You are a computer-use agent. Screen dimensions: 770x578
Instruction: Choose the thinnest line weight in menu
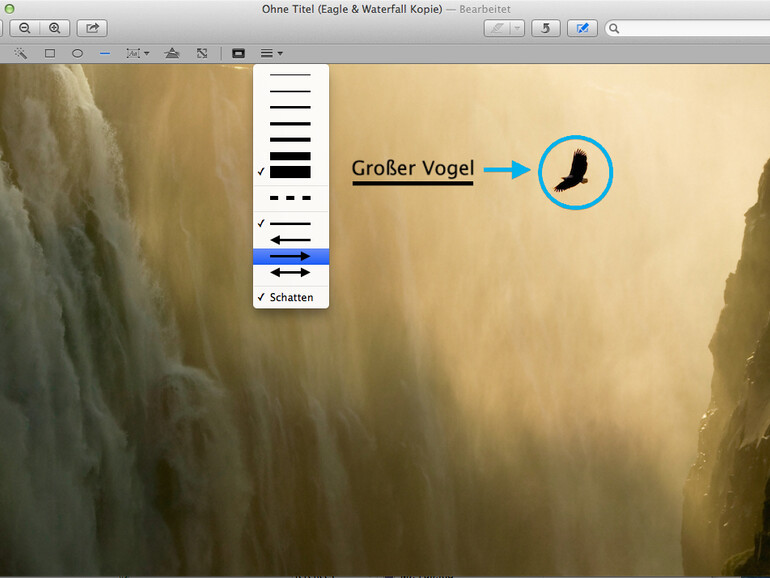click(291, 75)
